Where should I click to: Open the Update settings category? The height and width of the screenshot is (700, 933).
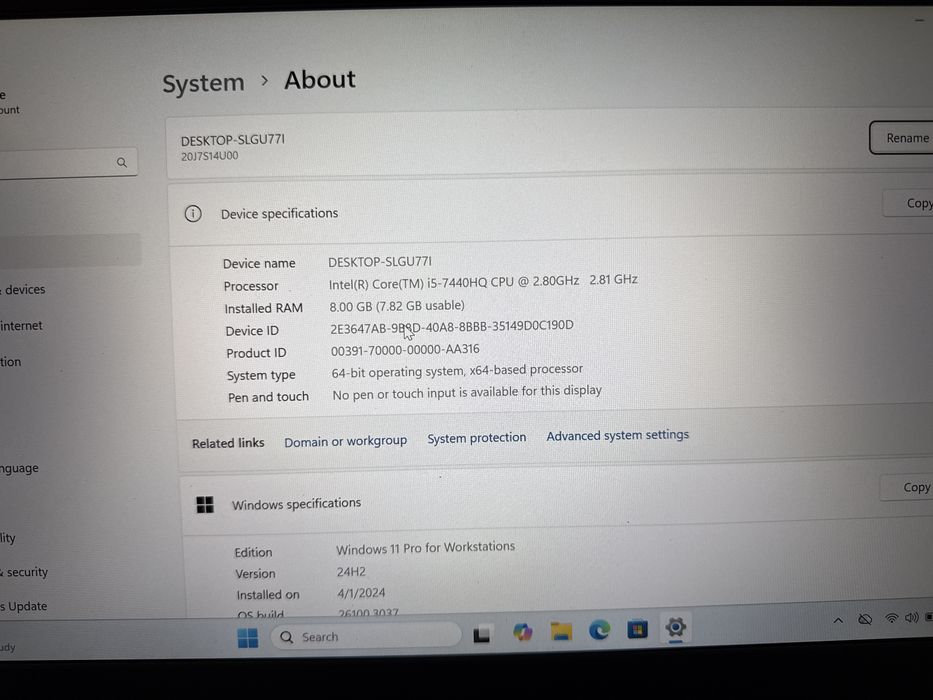click(x=24, y=607)
